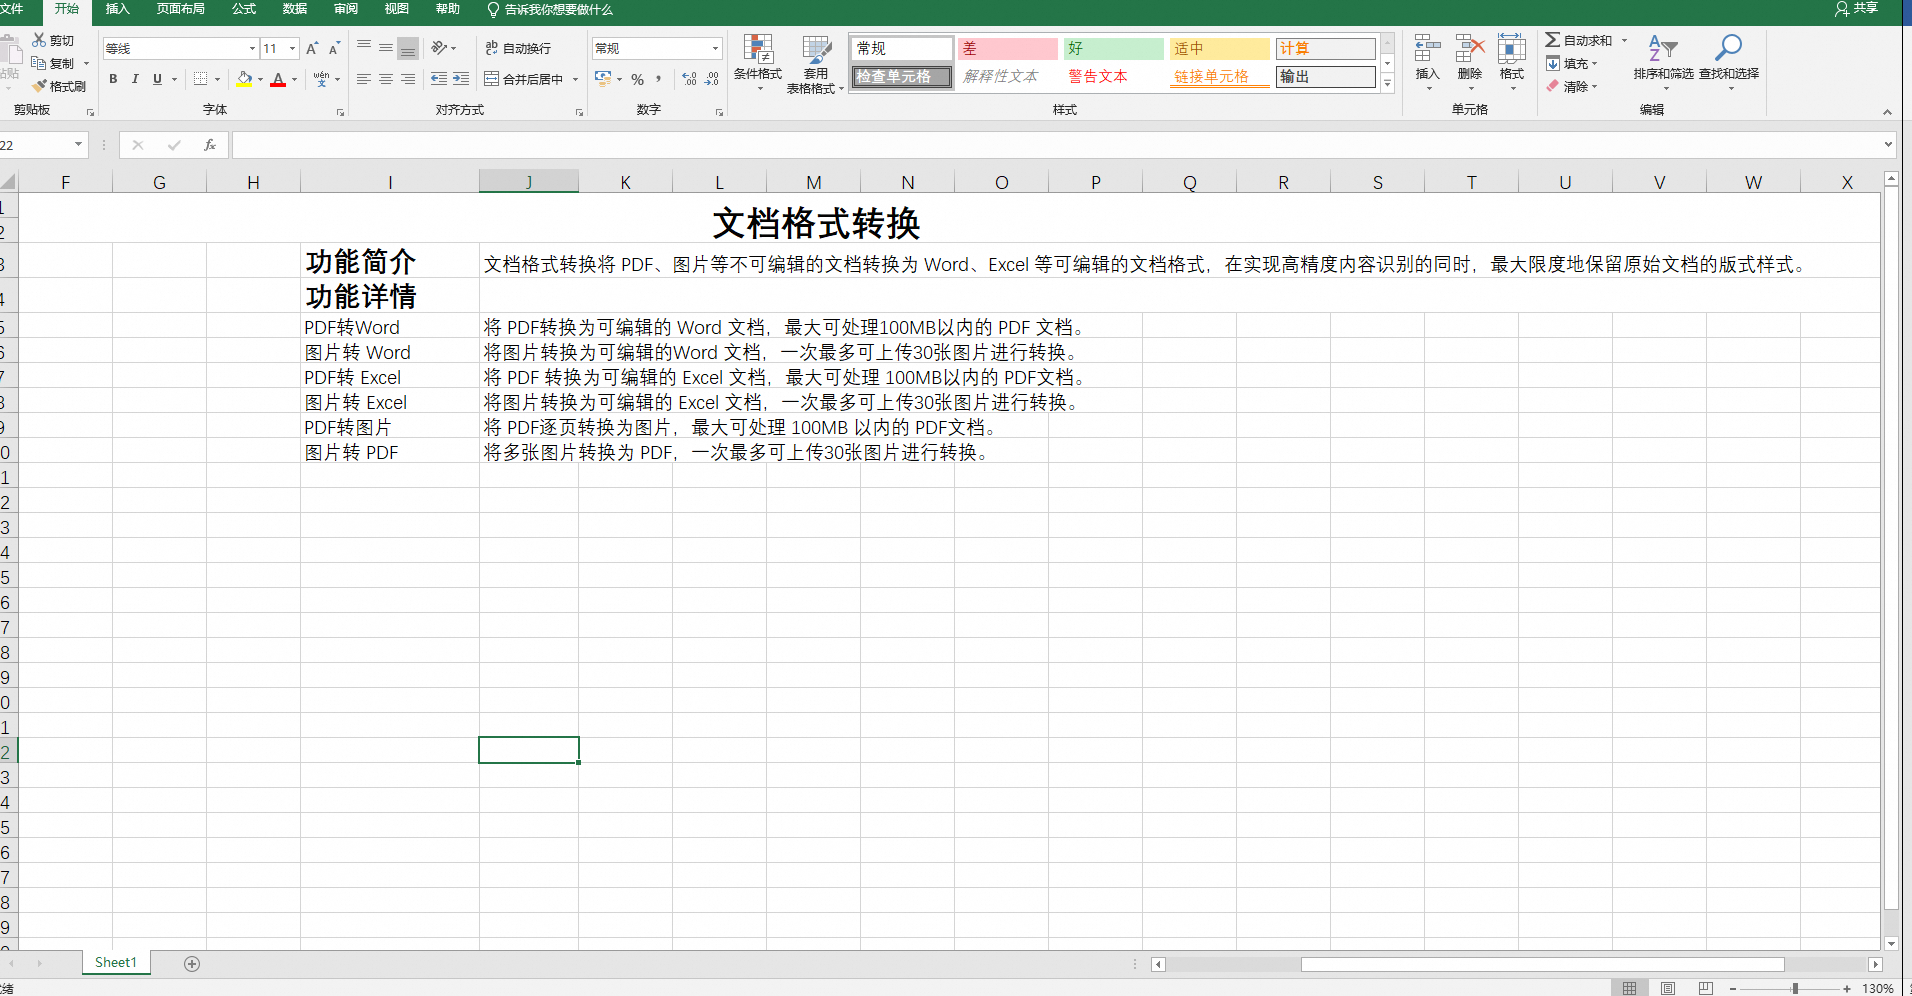Click Decrease Decimal icon
Viewport: 1912px width, 996px height.
tap(712, 79)
